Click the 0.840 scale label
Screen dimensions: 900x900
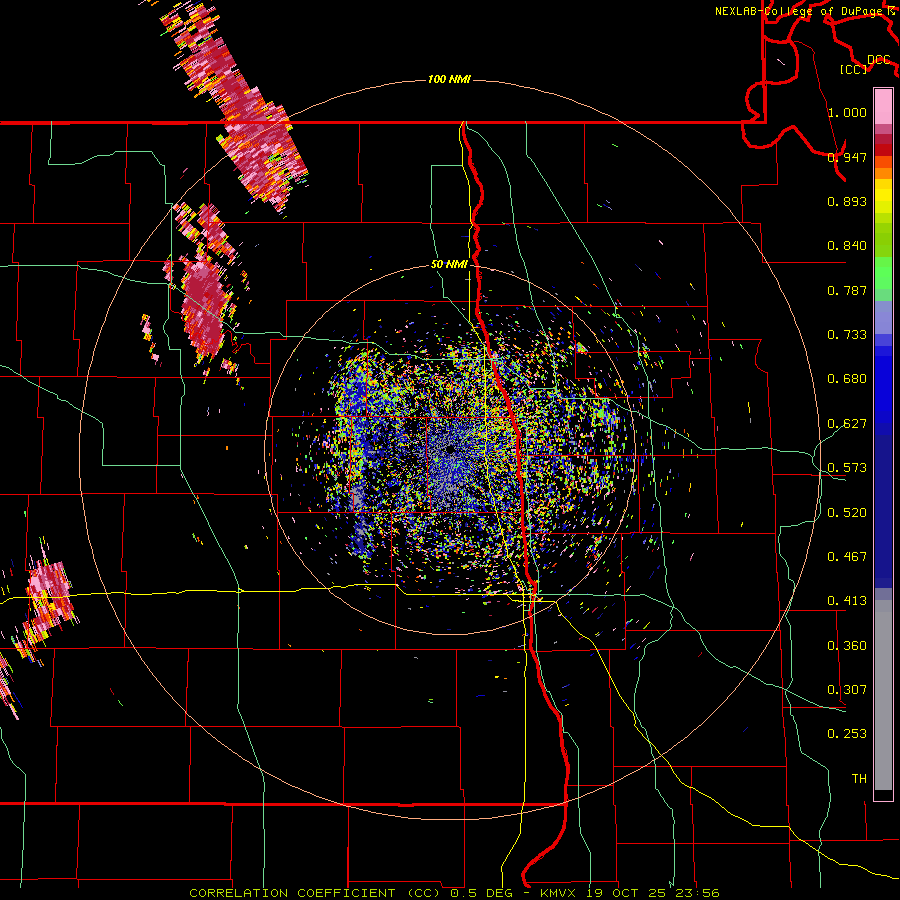coord(847,246)
